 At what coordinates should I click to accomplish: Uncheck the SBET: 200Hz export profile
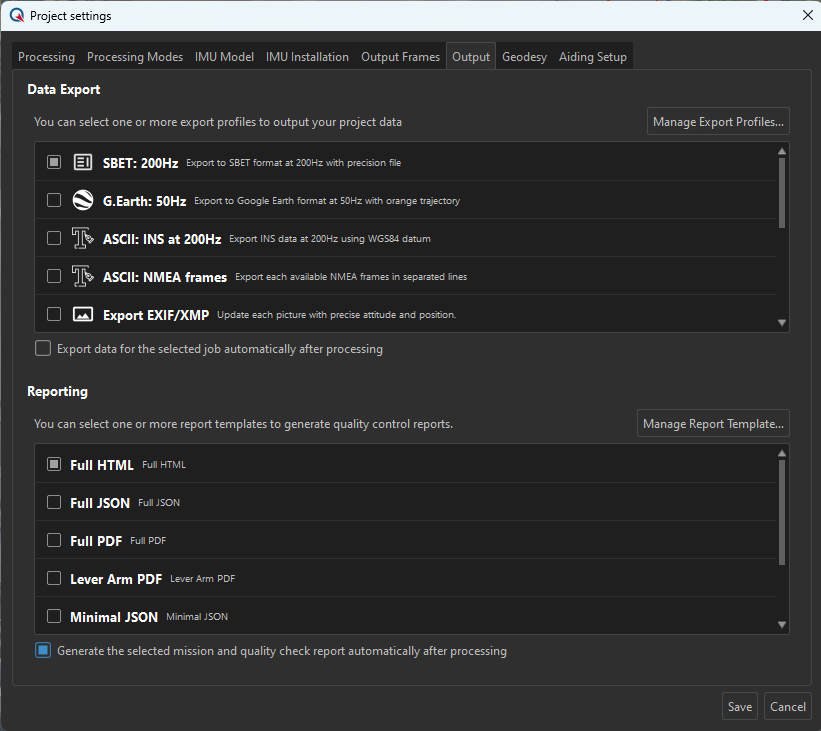point(54,162)
